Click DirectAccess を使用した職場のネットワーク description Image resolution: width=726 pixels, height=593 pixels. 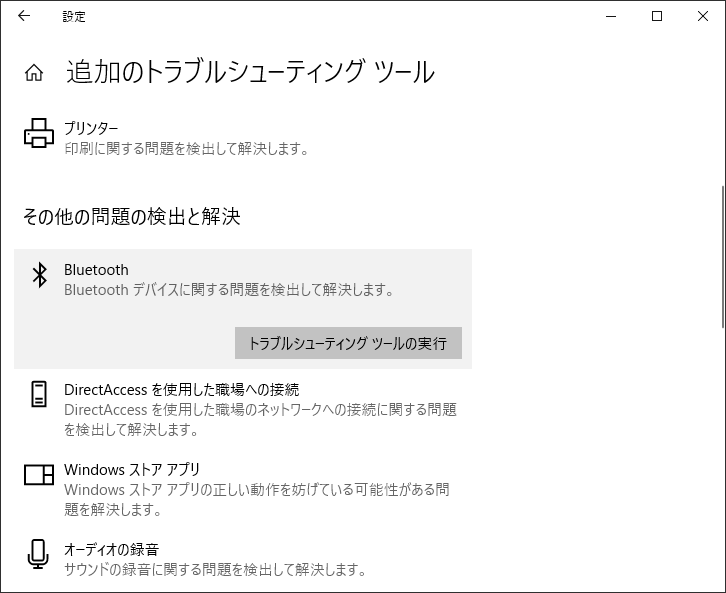click(260, 420)
